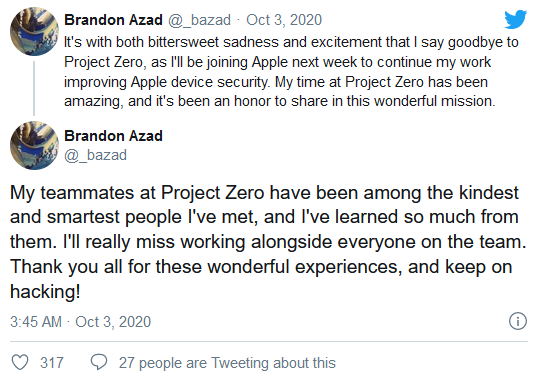Open Brandon Azad avatar in main tweet

34,145
